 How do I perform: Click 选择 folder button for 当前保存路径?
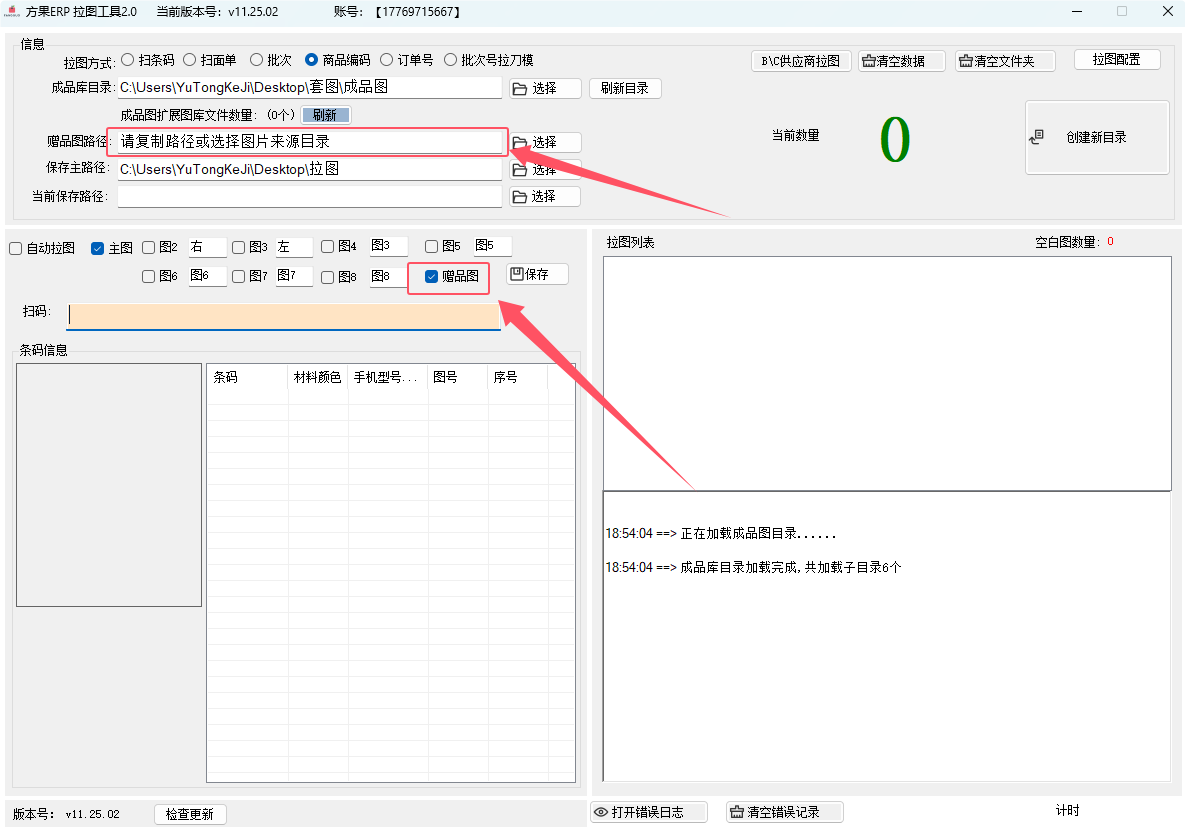coord(545,196)
